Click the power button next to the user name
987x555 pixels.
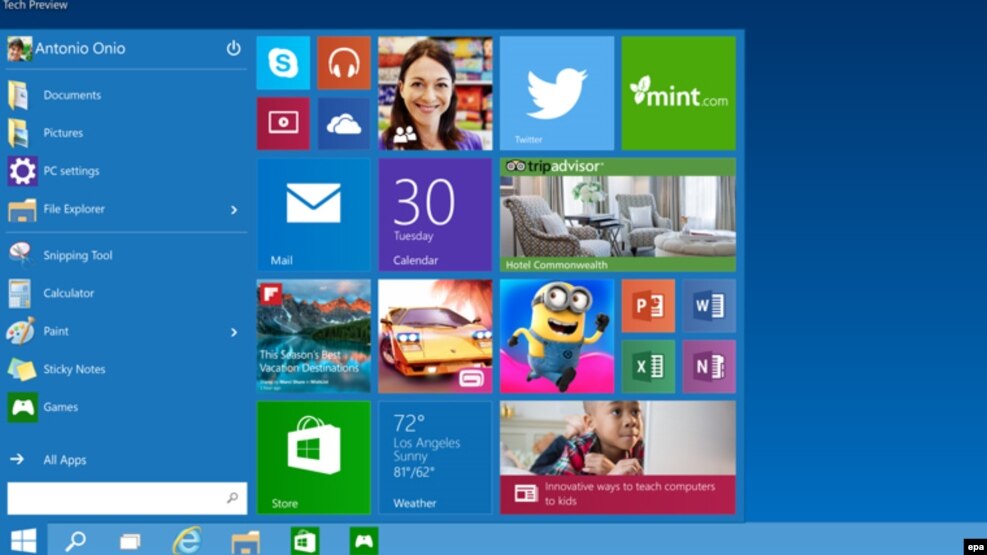(x=234, y=48)
